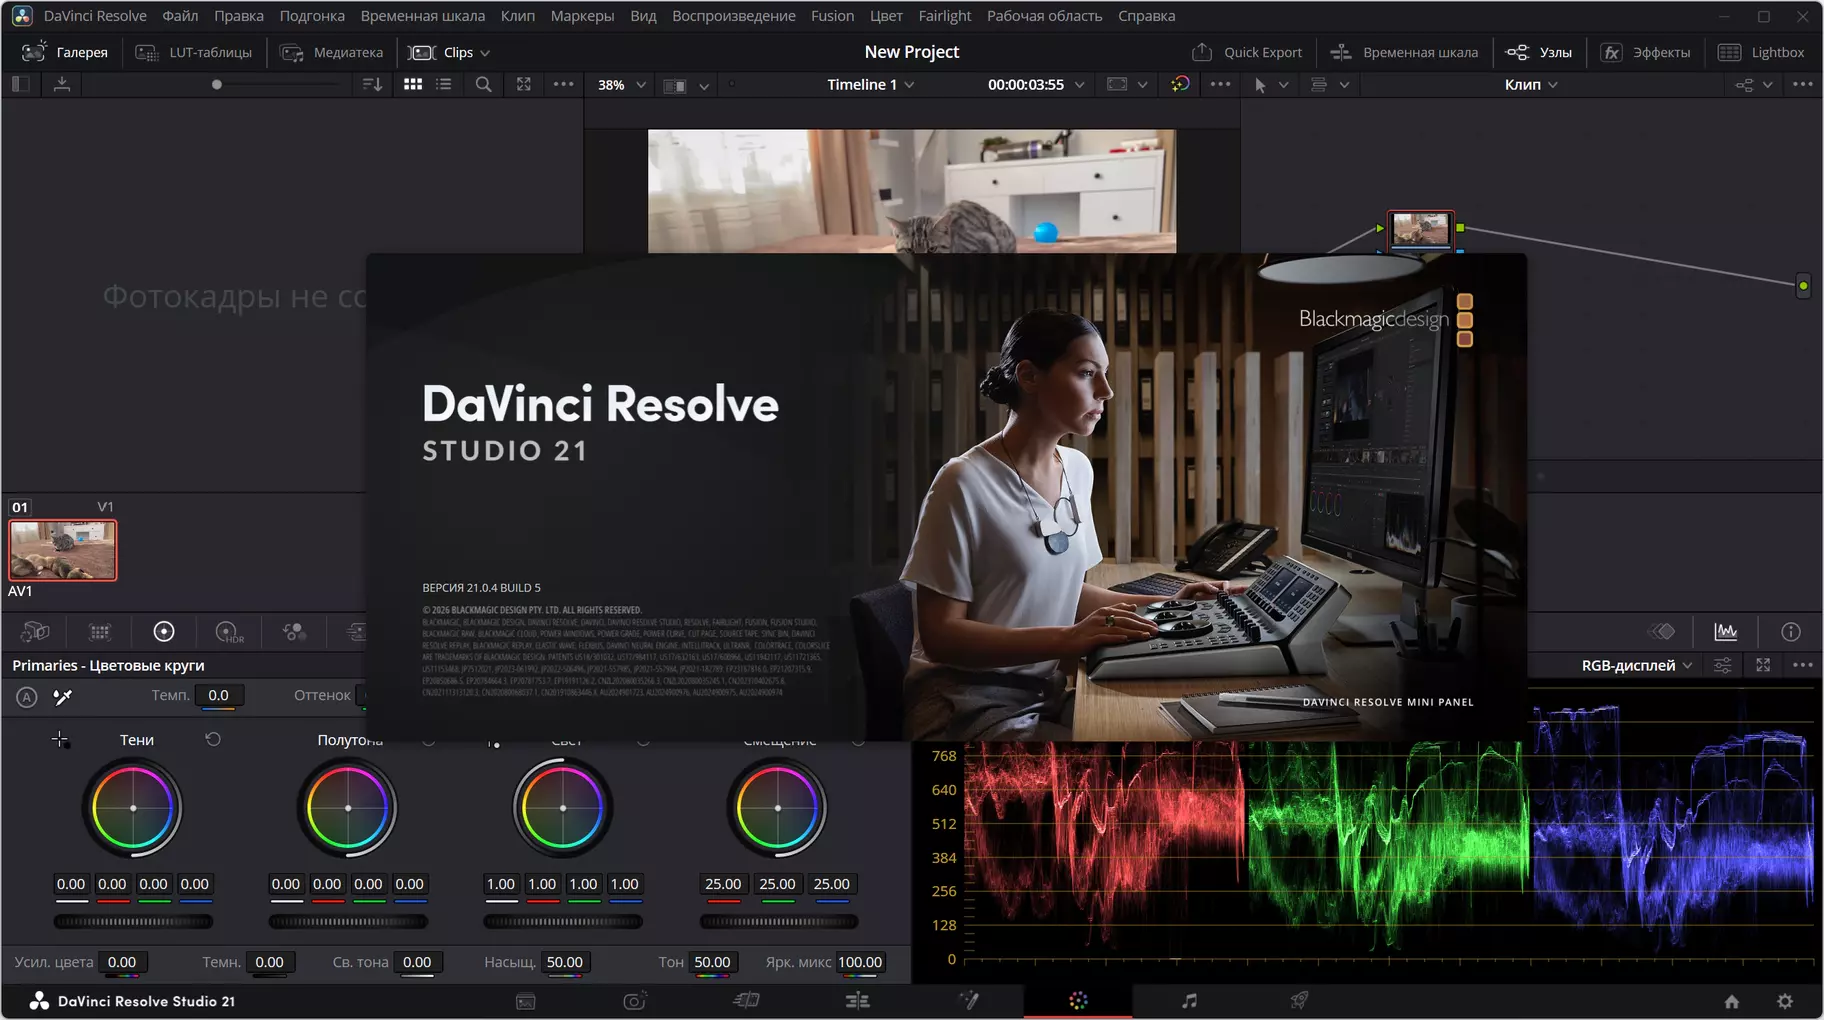This screenshot has width=1824, height=1020.
Task: Open the RGB-дисплей scope type dropdown
Action: pos(1637,665)
